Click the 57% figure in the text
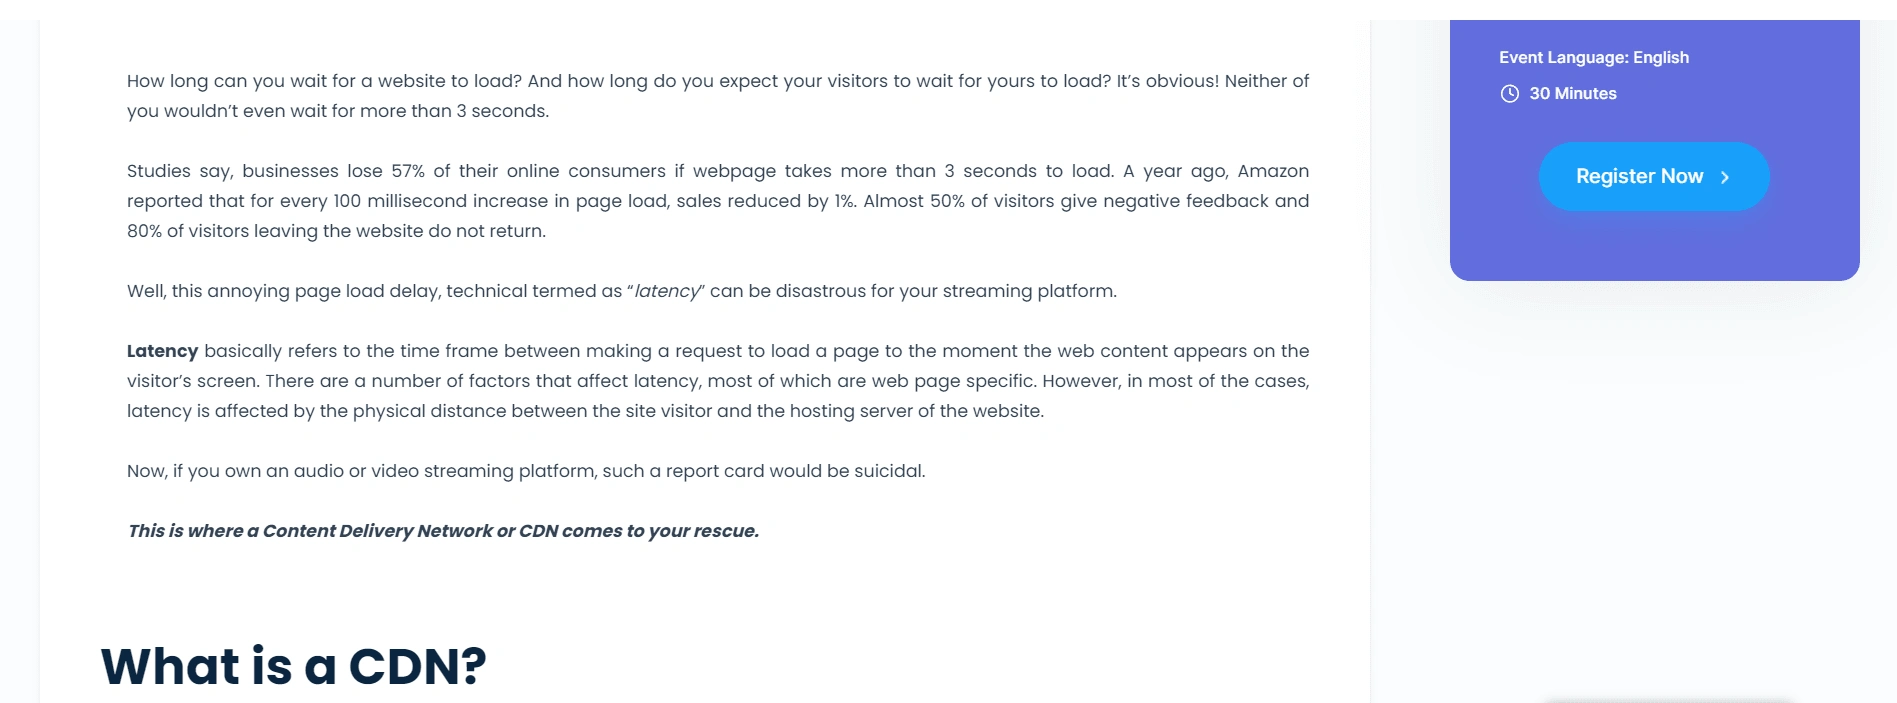 tap(407, 171)
